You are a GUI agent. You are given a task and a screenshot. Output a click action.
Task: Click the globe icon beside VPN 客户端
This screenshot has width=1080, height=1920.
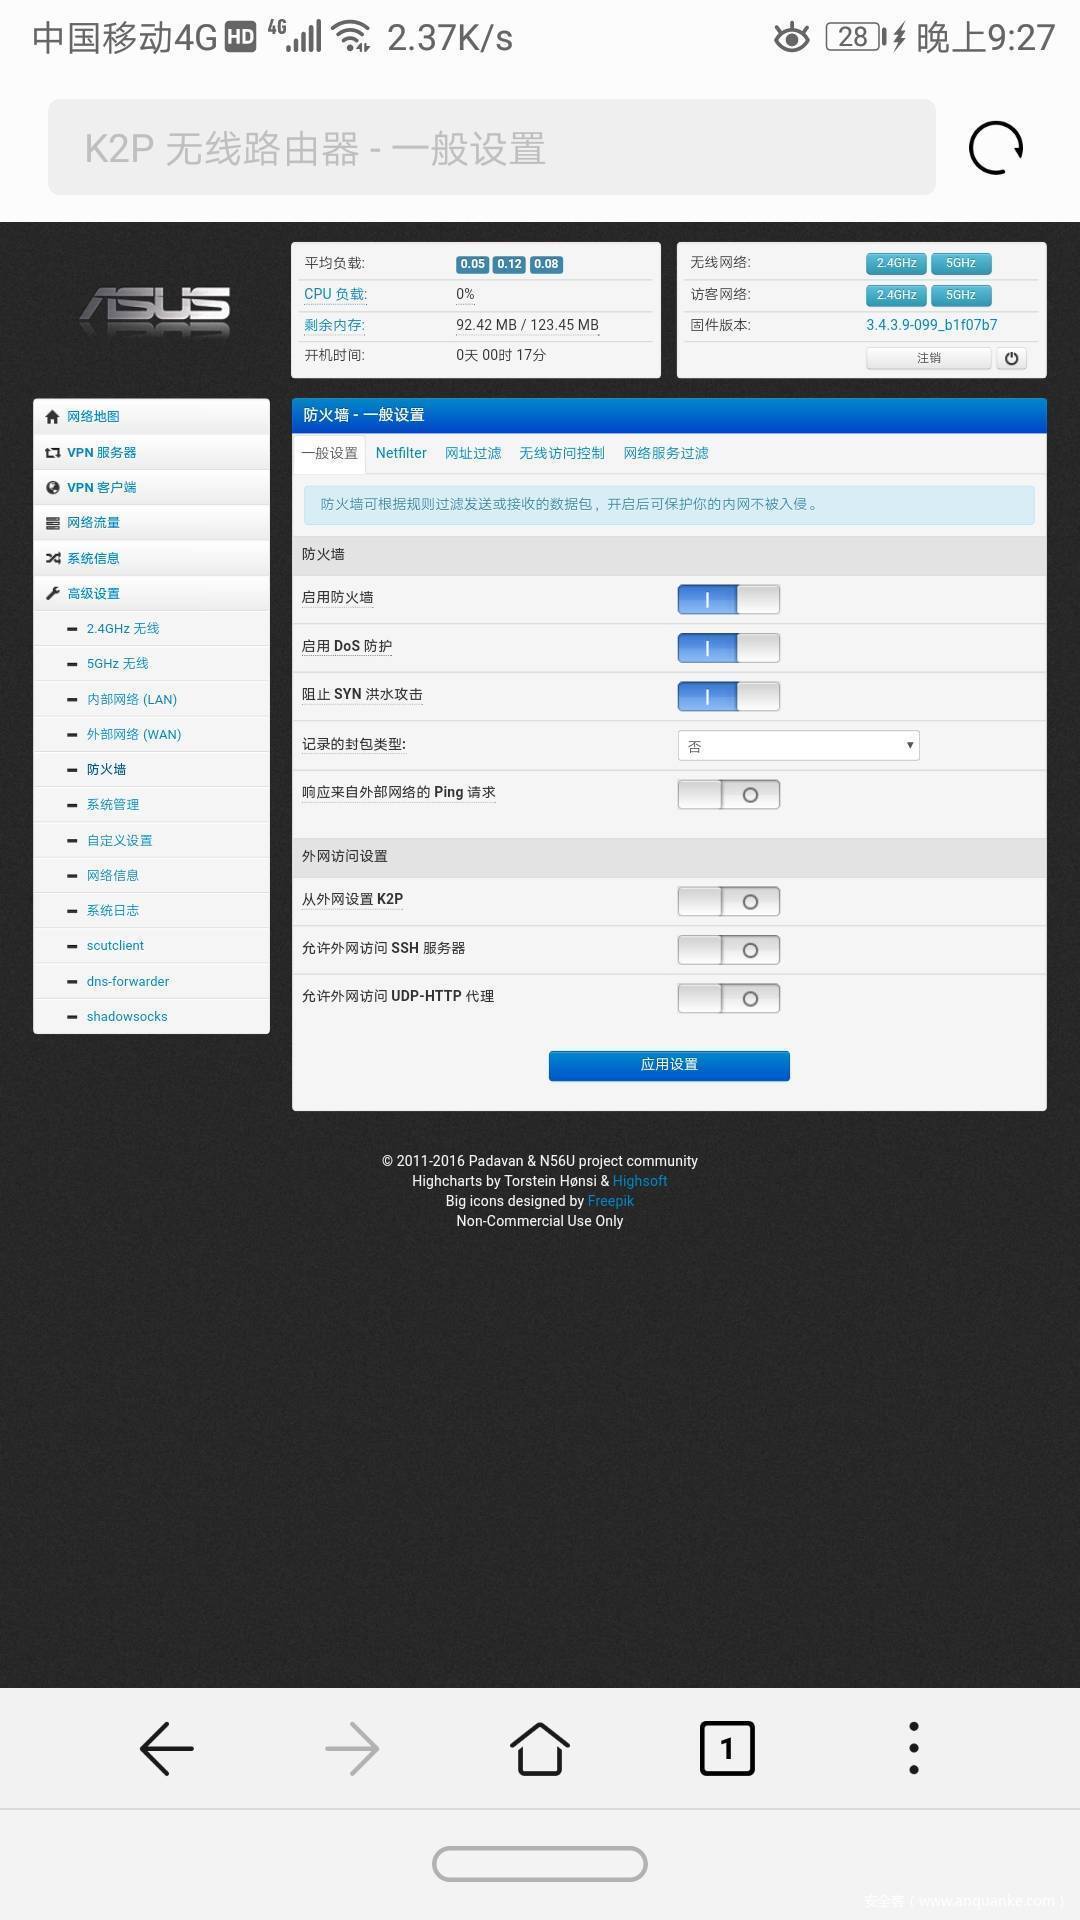point(52,487)
